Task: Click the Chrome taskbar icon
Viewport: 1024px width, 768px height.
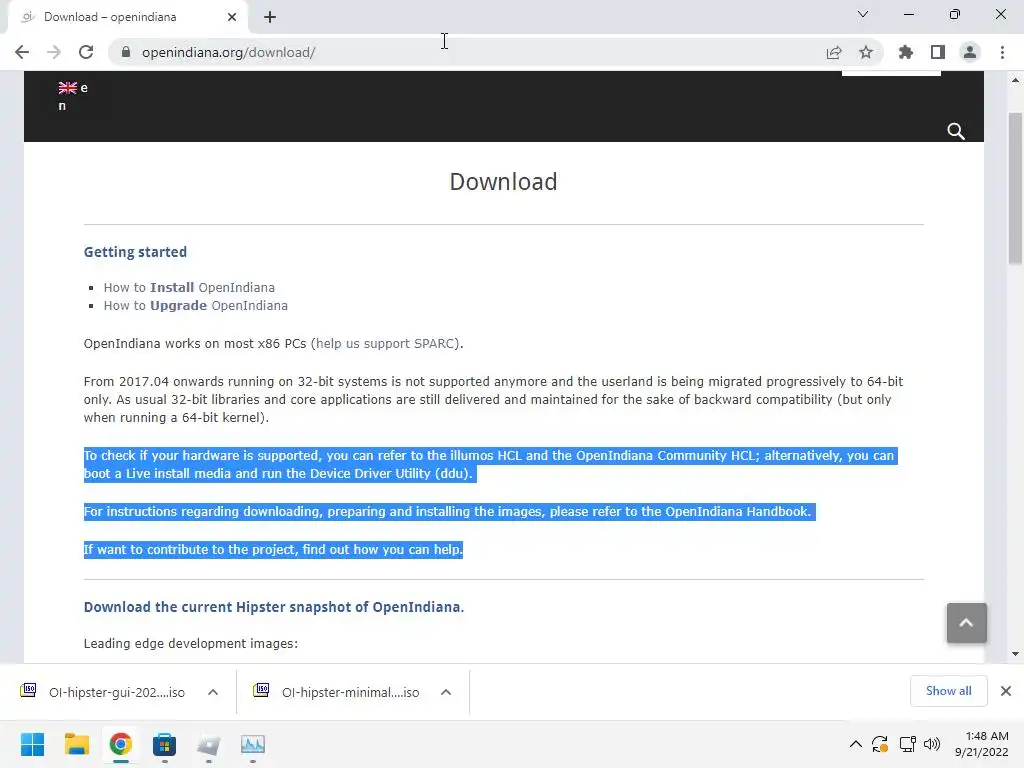Action: pos(121,744)
